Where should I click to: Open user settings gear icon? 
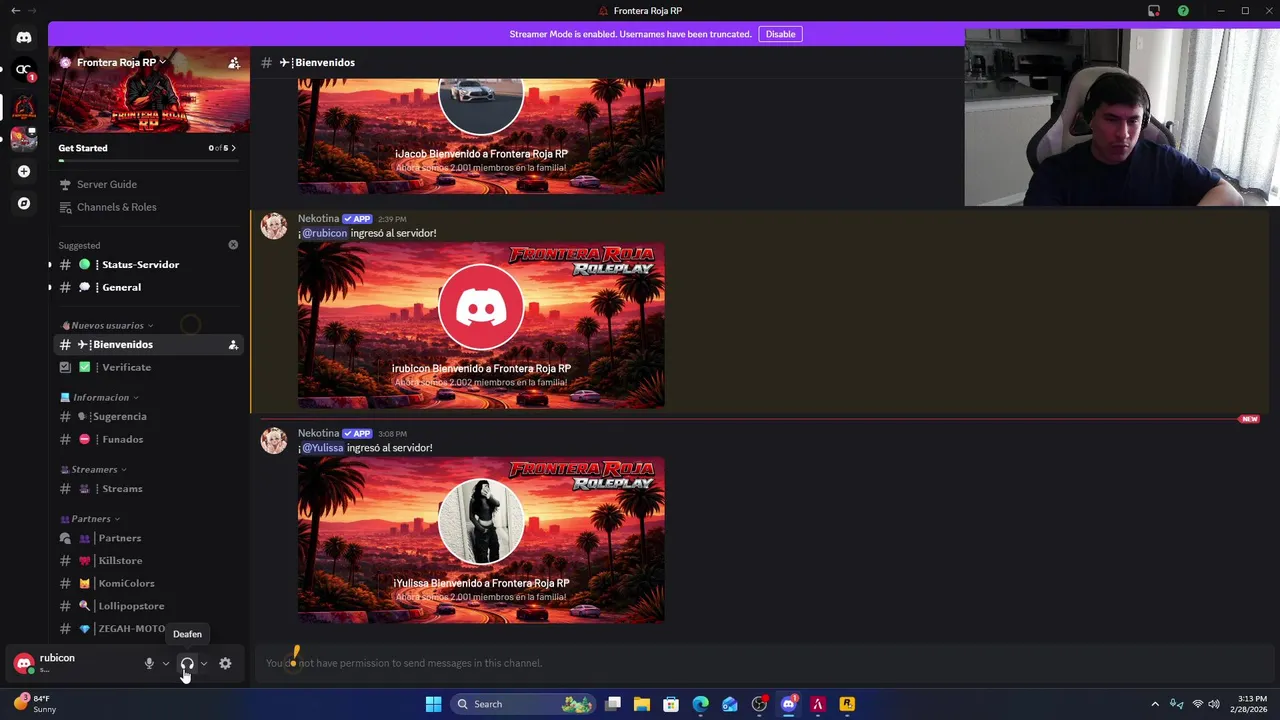tap(225, 663)
